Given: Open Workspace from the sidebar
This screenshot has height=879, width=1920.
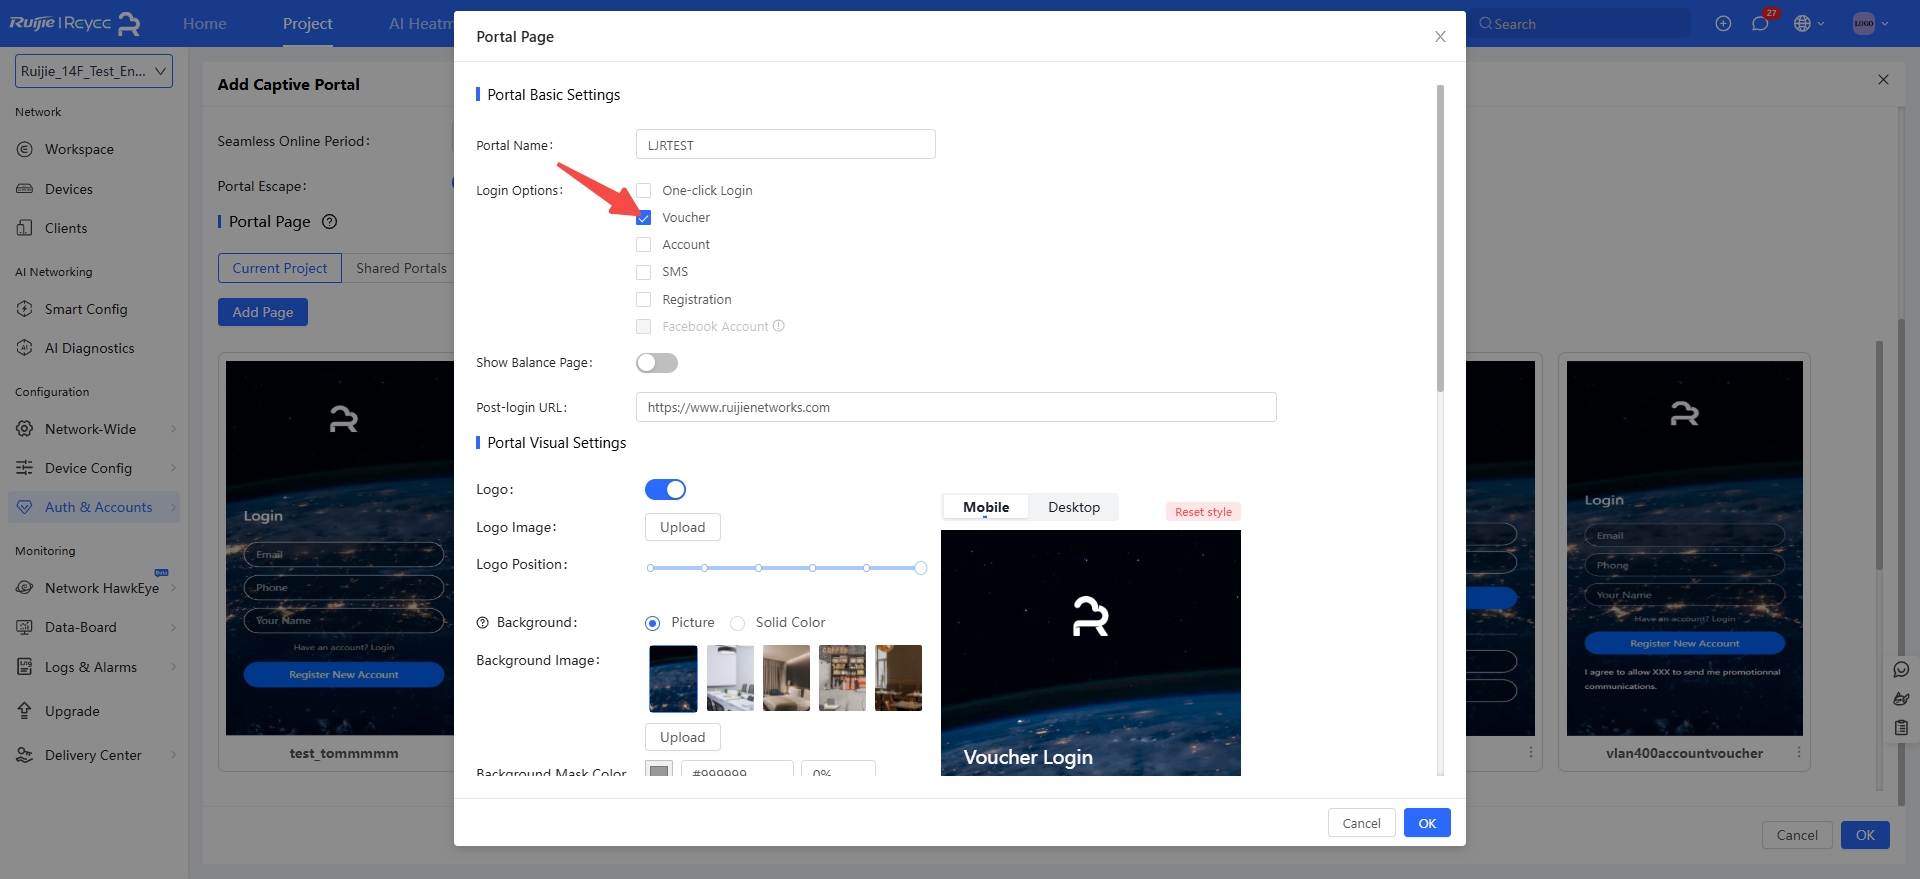Looking at the screenshot, I should (x=79, y=149).
